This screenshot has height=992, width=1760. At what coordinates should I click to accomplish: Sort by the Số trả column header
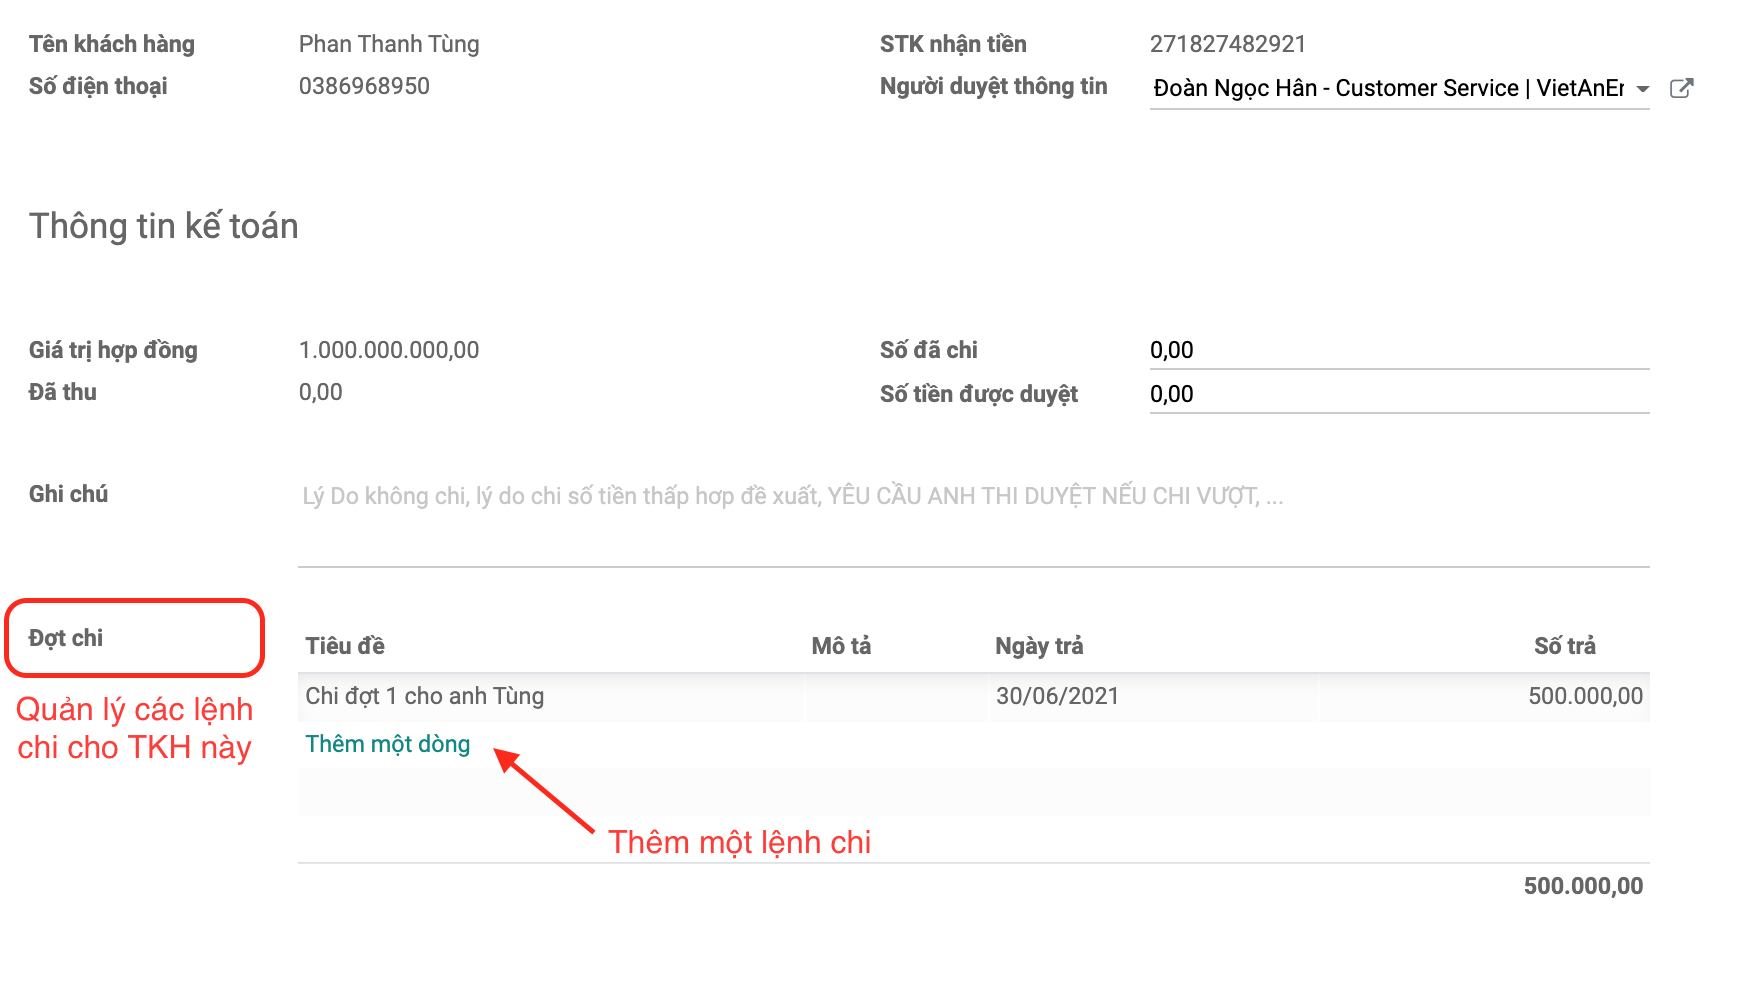click(x=1564, y=646)
